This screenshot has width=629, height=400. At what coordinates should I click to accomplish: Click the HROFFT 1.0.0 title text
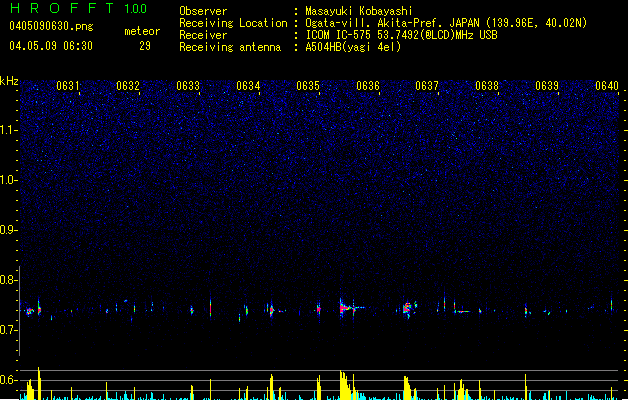point(79,8)
